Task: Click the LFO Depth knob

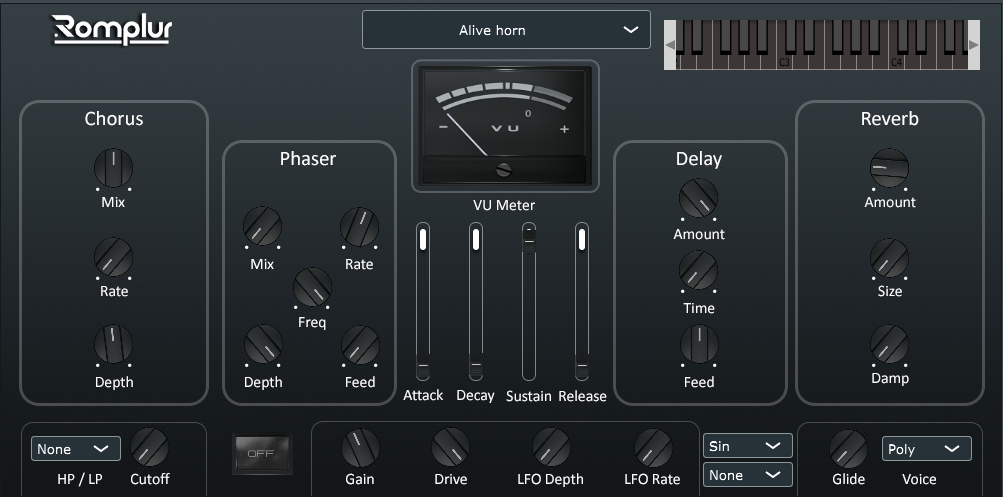Action: (551, 447)
